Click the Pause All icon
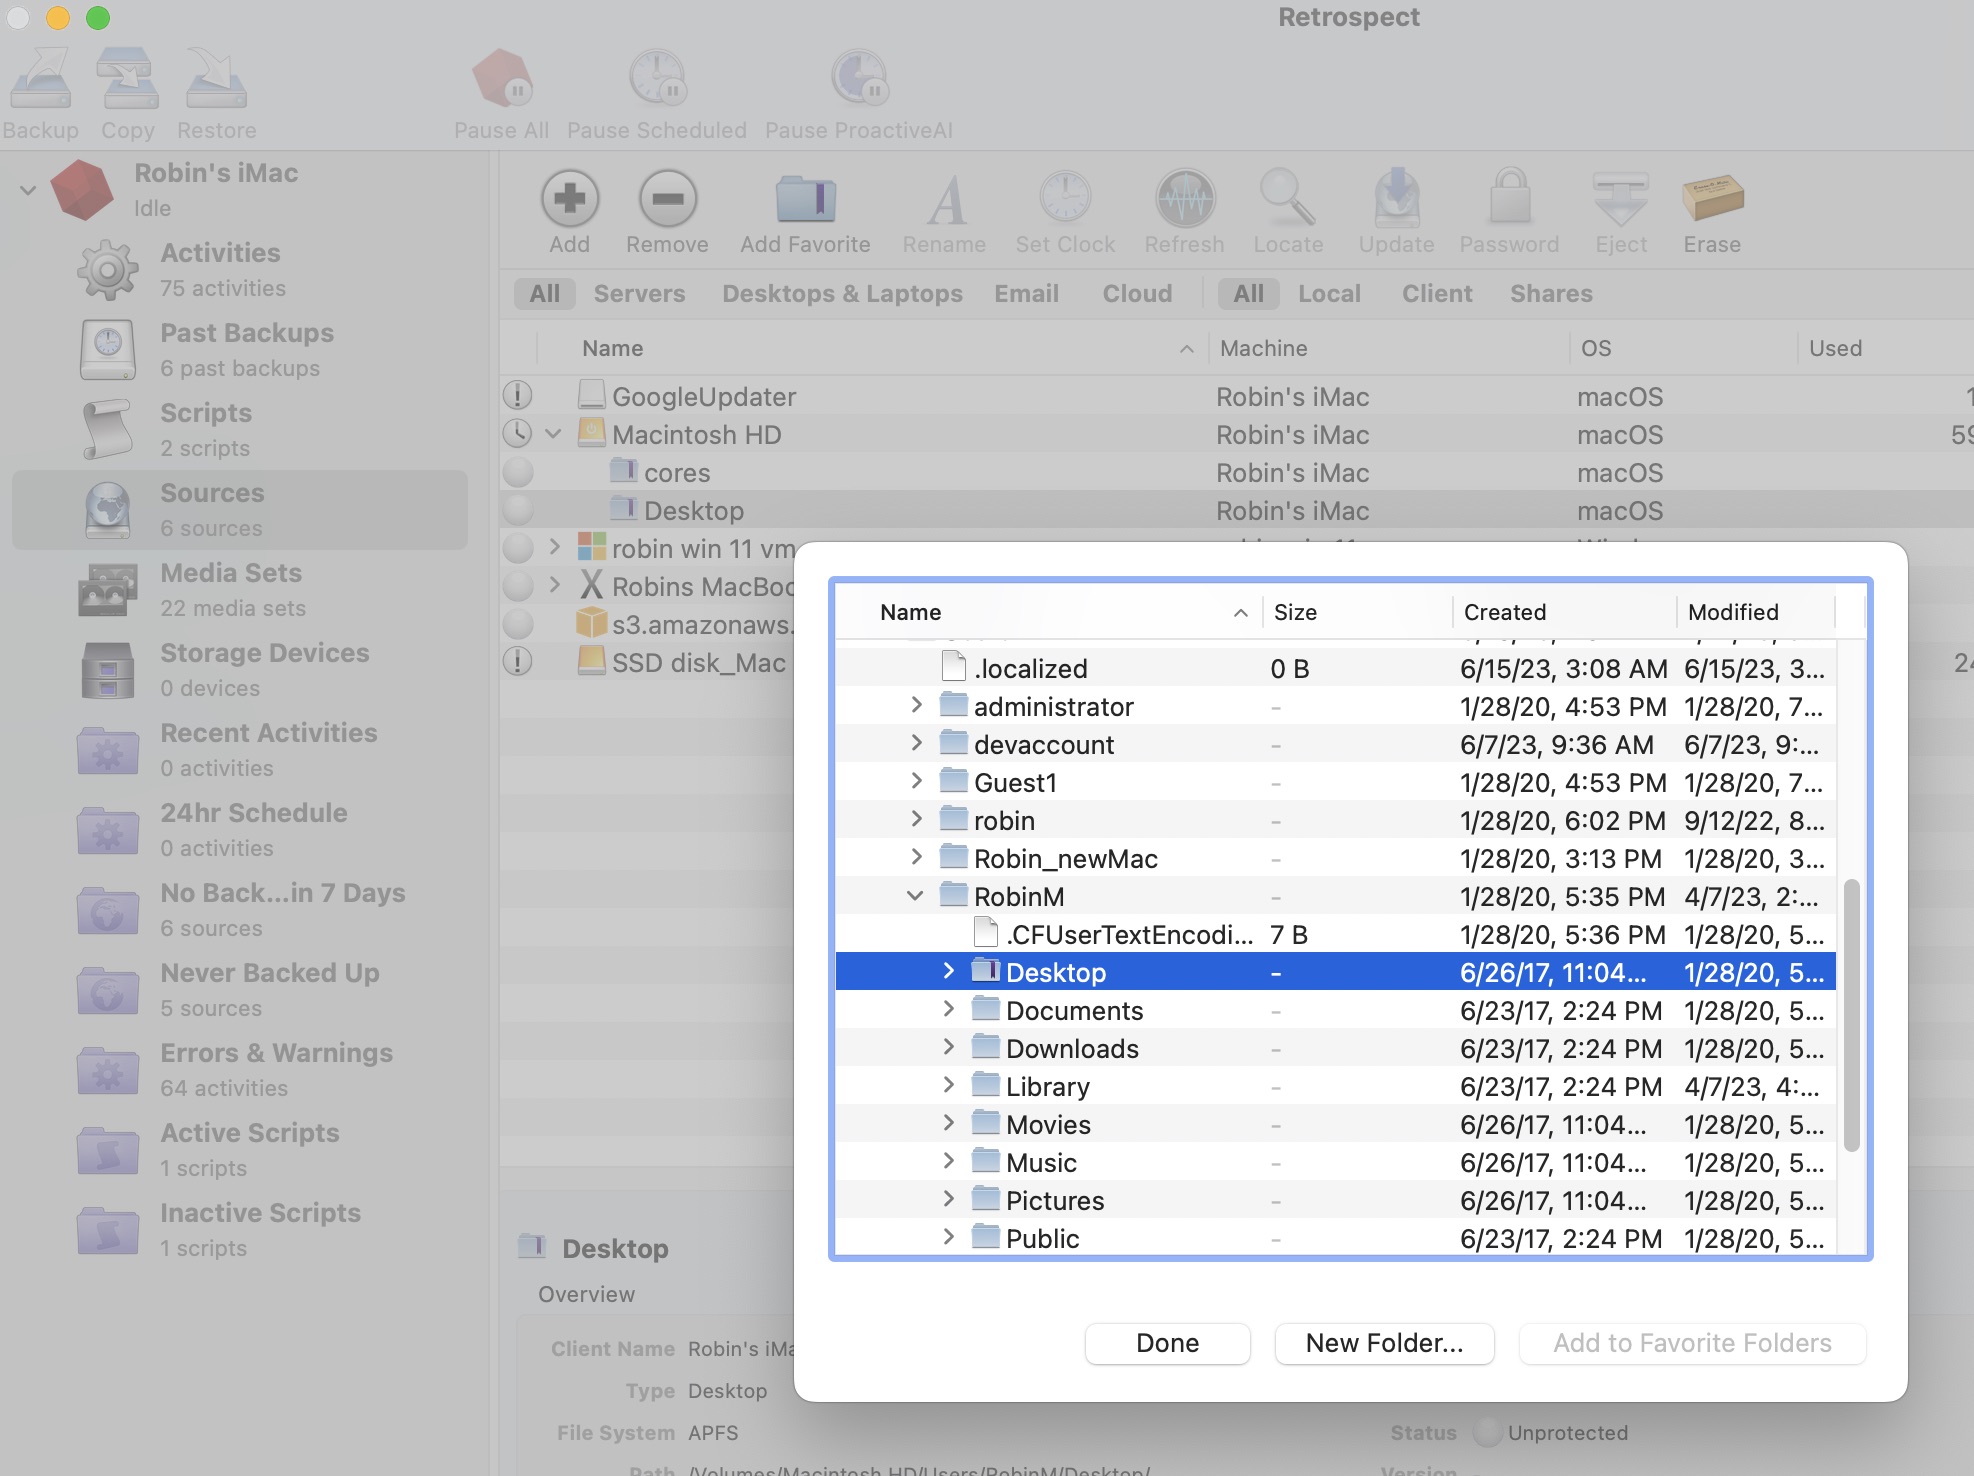The width and height of the screenshot is (1974, 1476). click(501, 78)
